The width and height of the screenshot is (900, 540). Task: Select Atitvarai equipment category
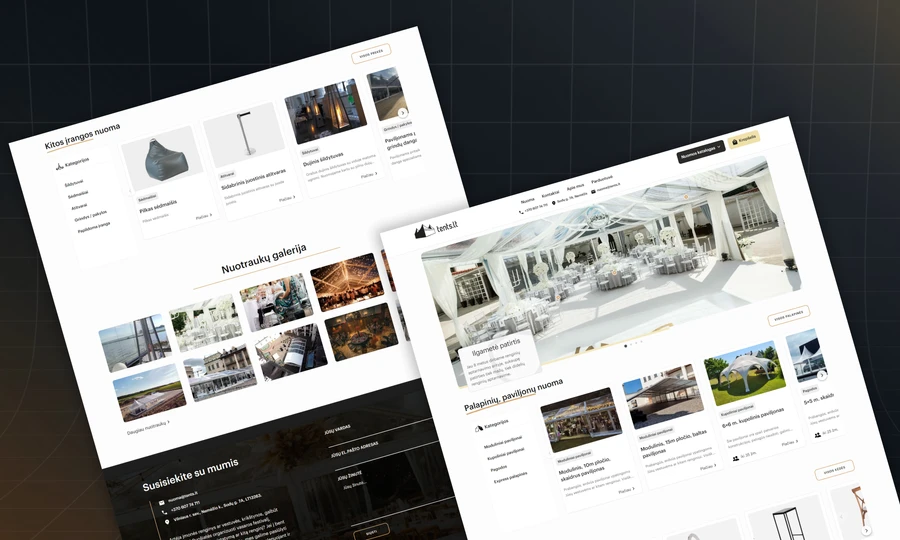tap(80, 206)
